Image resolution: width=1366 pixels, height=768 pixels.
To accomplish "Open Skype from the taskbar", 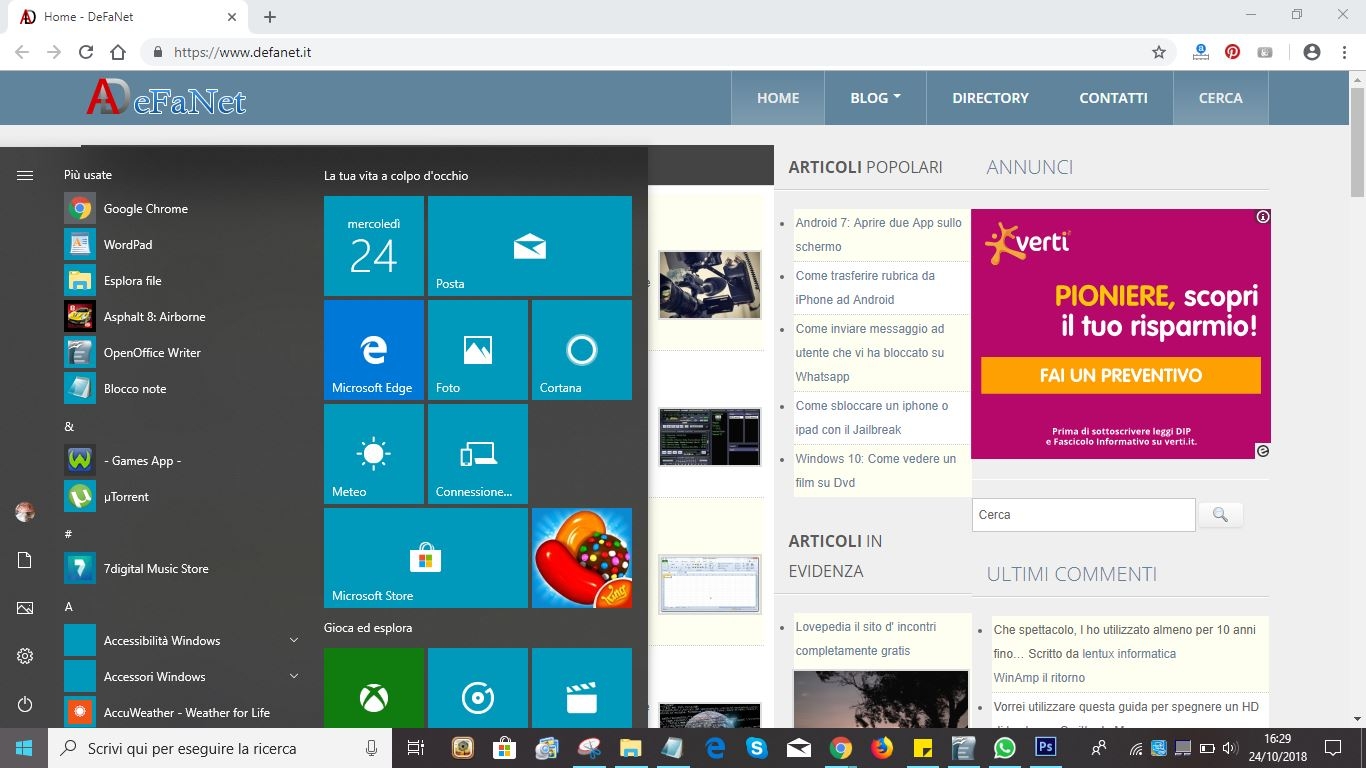I will (x=756, y=748).
